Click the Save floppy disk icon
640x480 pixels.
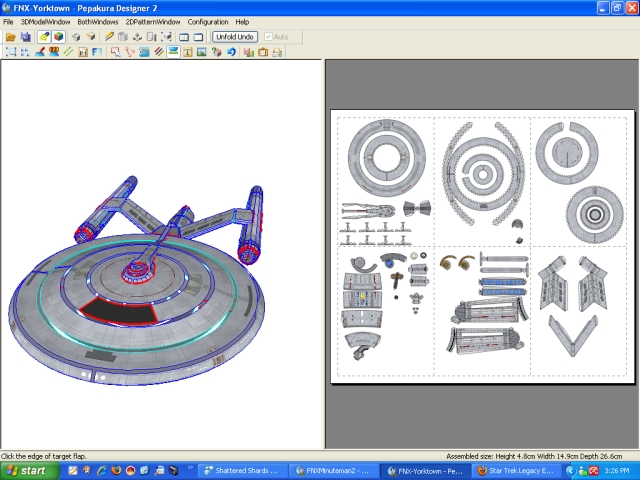point(25,37)
